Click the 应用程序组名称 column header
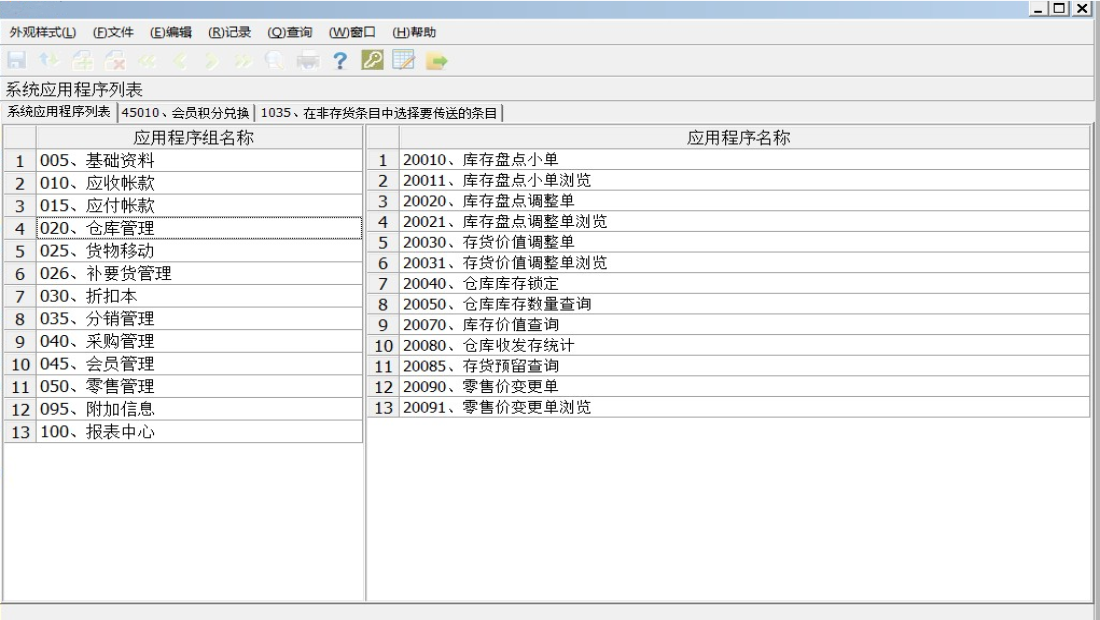The image size is (1100, 620). click(199, 137)
